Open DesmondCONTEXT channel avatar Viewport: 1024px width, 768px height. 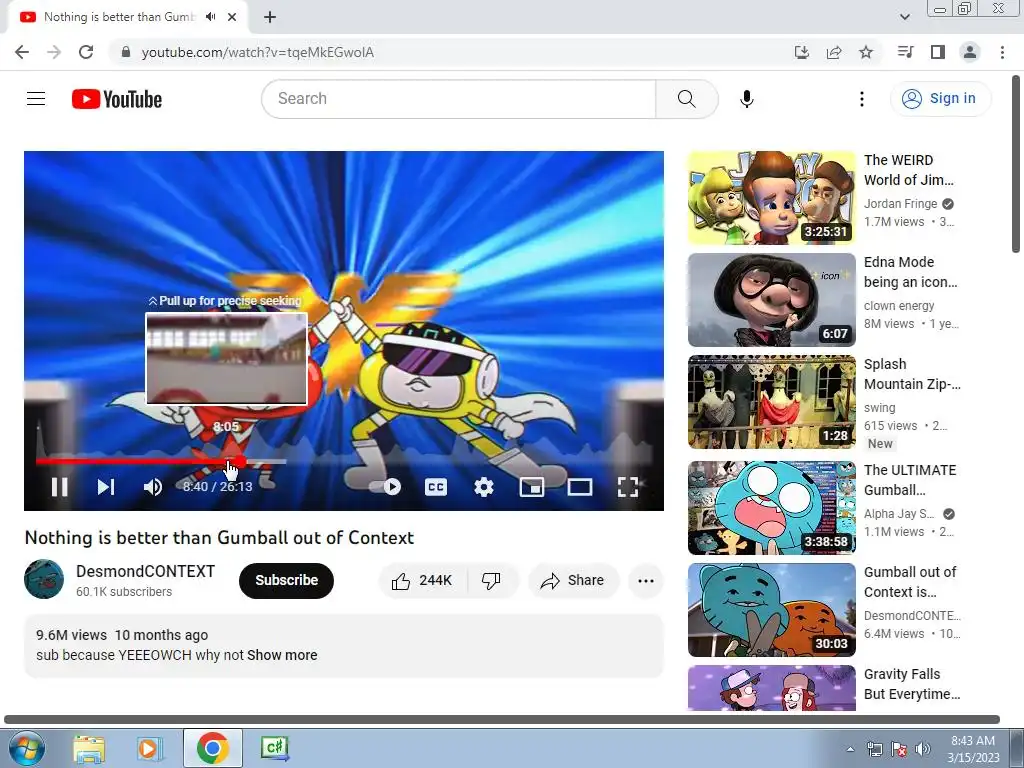point(44,579)
